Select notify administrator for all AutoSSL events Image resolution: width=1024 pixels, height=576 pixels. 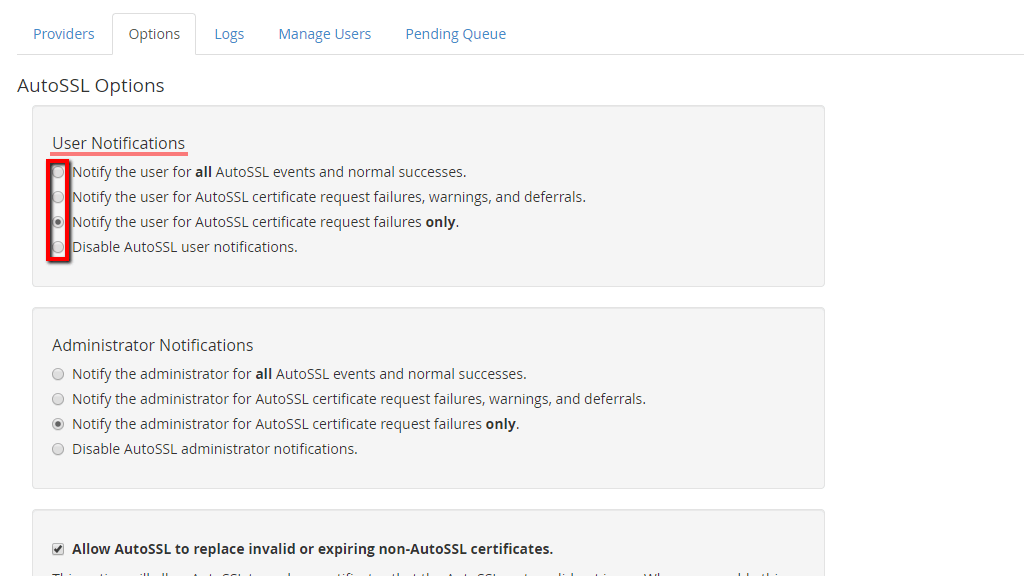58,373
